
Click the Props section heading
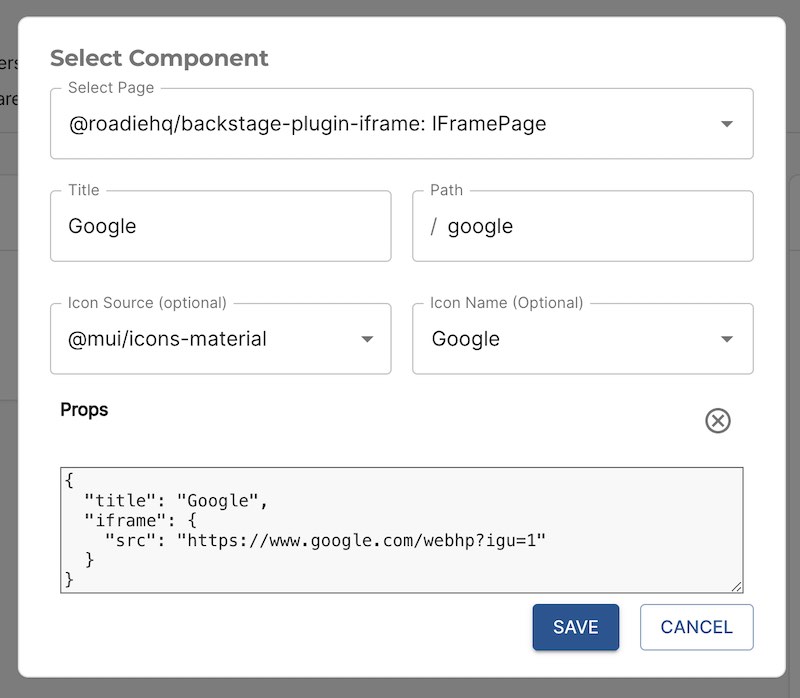coord(84,410)
